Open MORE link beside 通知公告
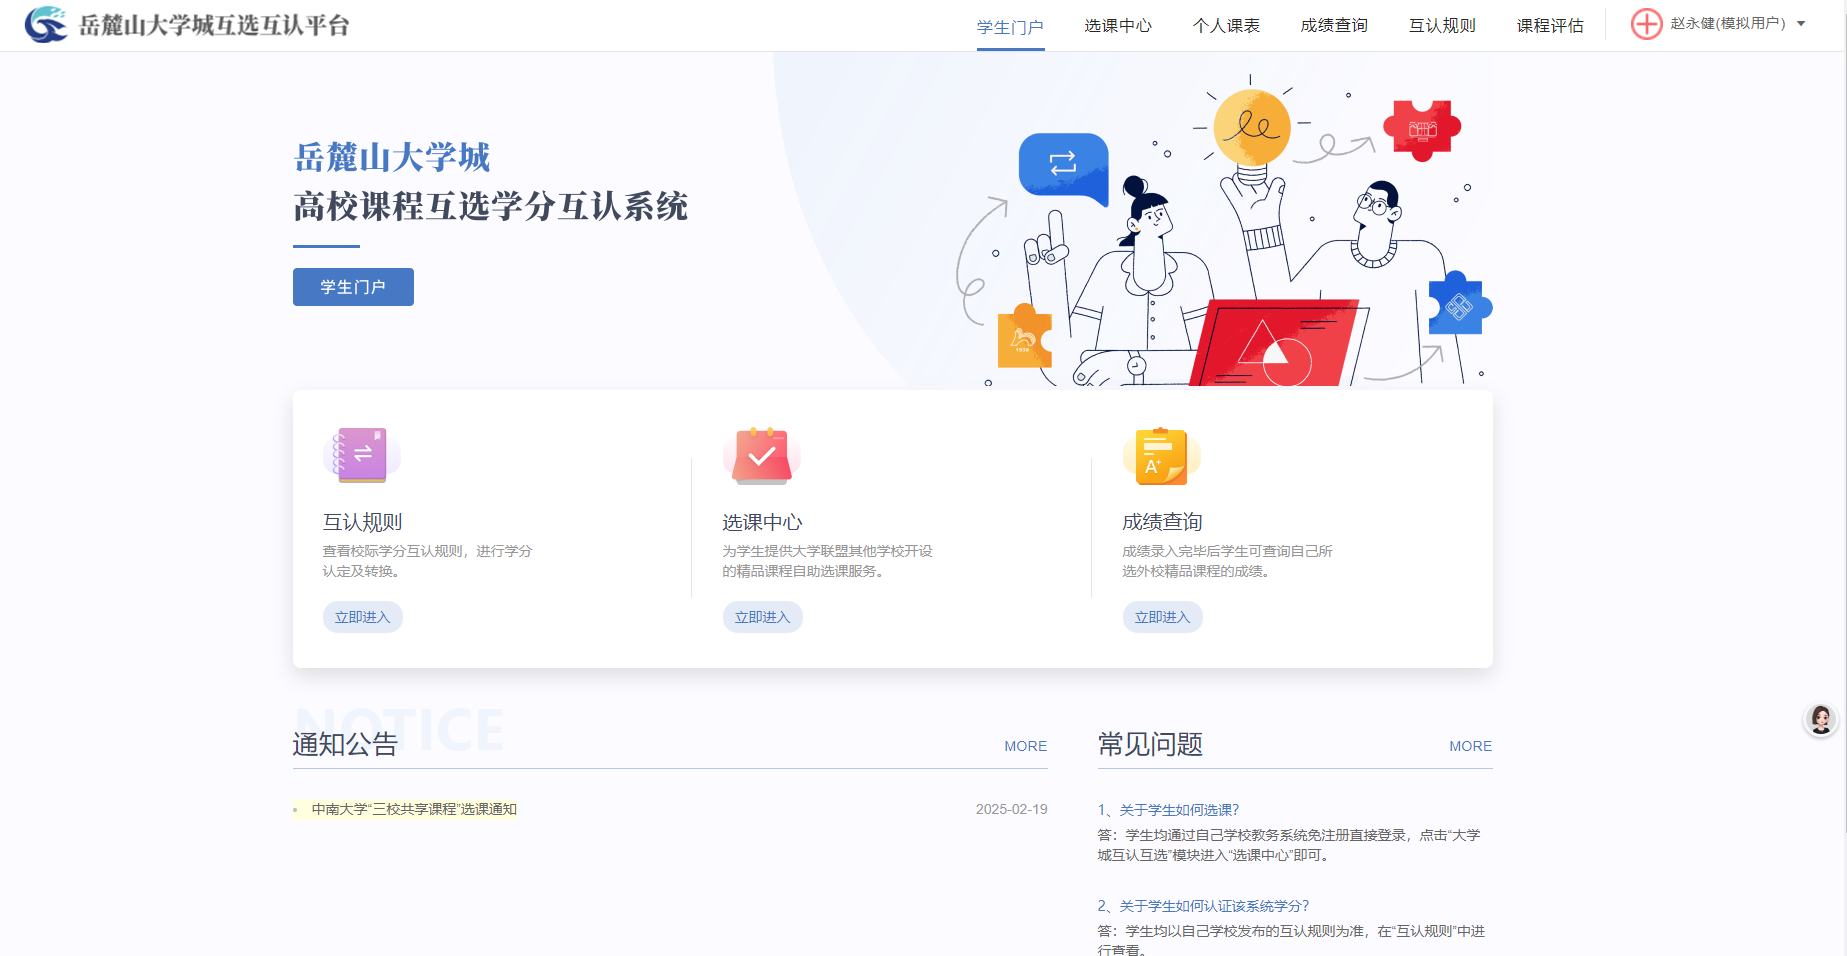Viewport: 1847px width, 956px height. pyautogui.click(x=1025, y=746)
